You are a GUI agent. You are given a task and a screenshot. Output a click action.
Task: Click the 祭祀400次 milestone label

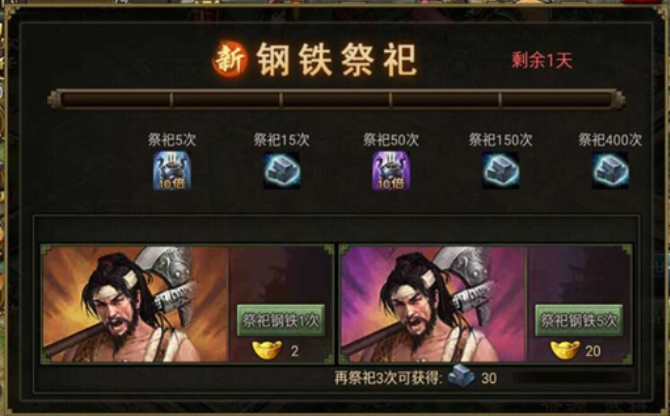coord(610,140)
